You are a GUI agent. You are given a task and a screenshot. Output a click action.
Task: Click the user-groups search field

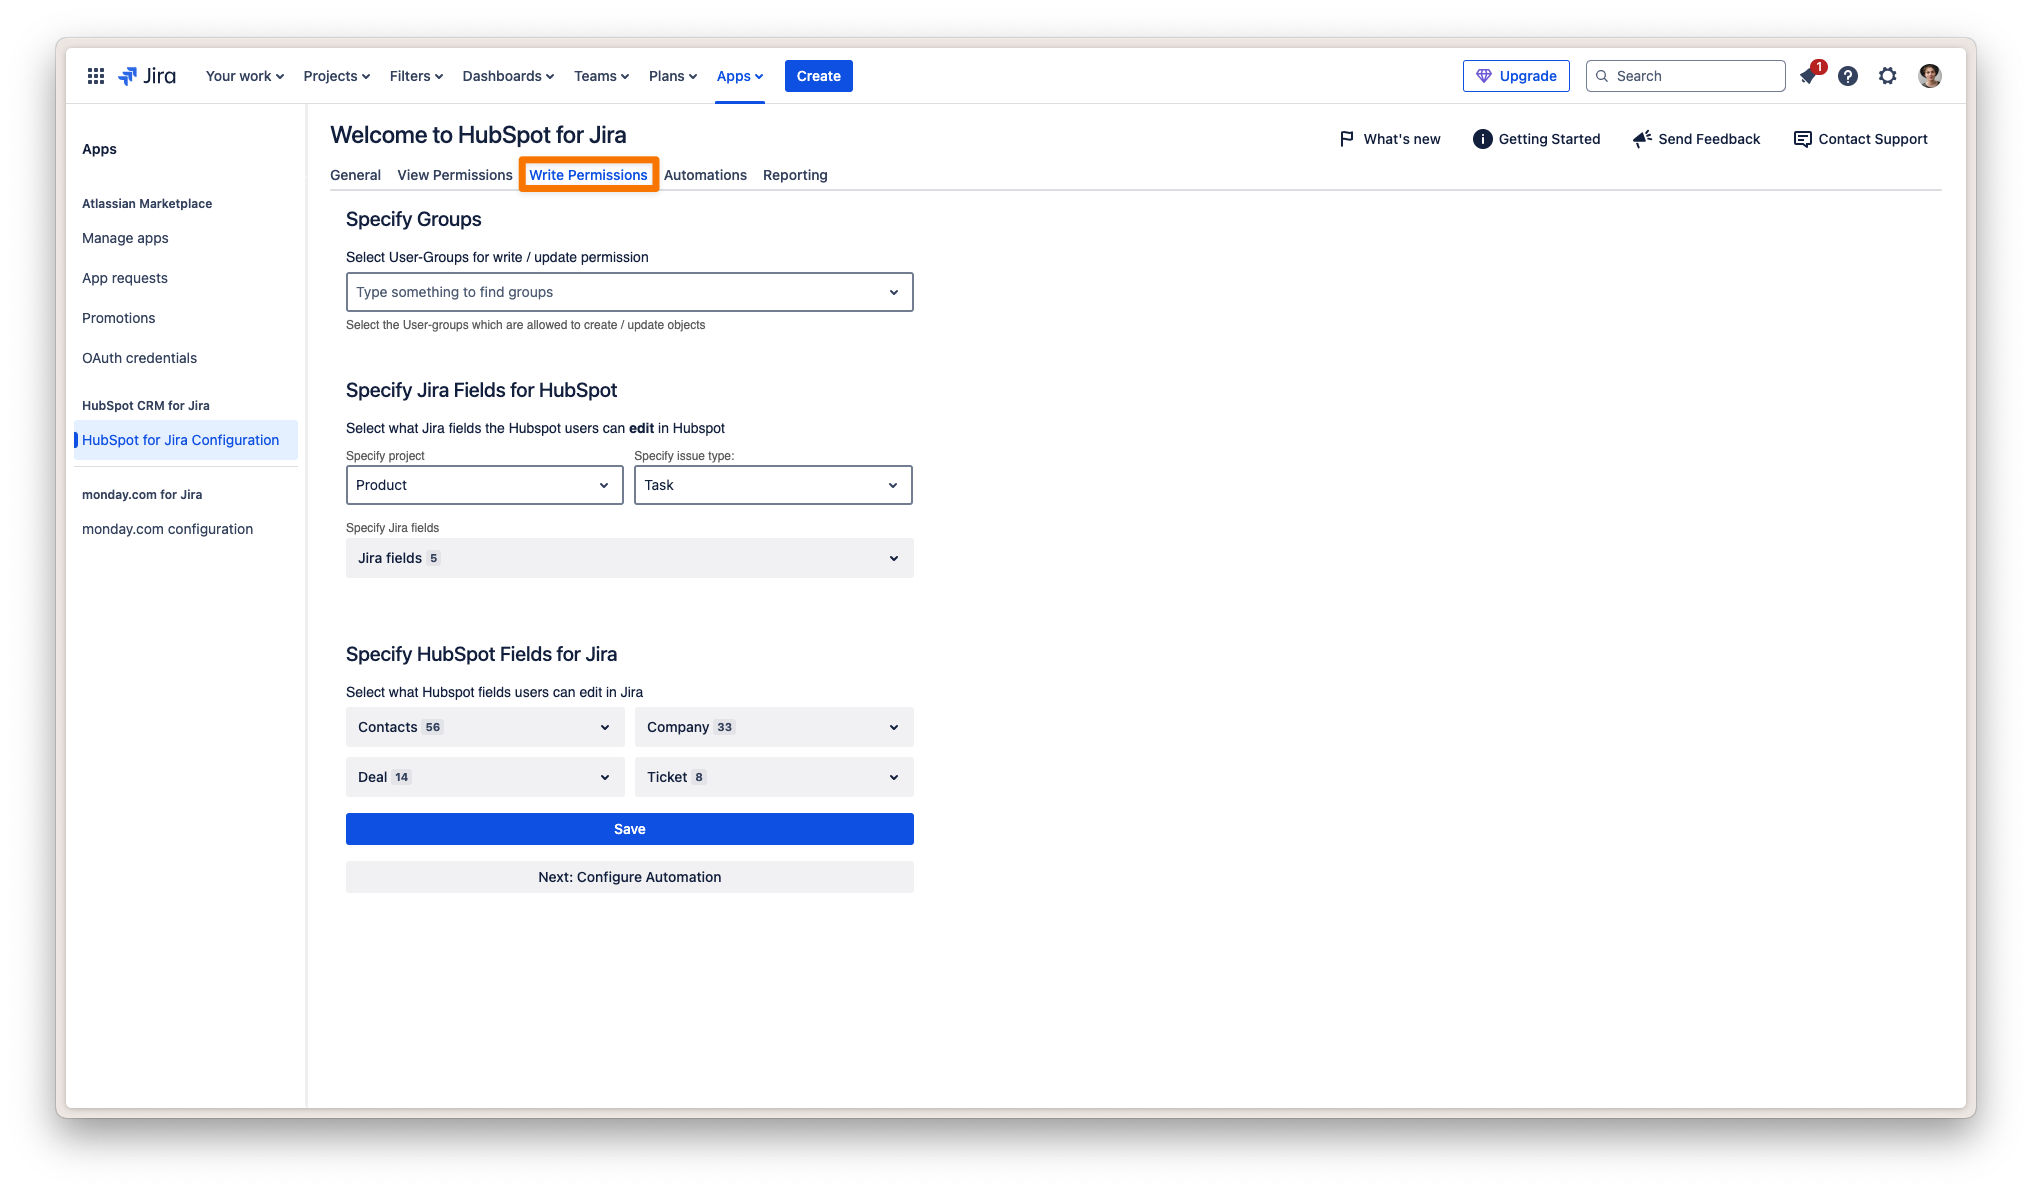pyautogui.click(x=615, y=292)
